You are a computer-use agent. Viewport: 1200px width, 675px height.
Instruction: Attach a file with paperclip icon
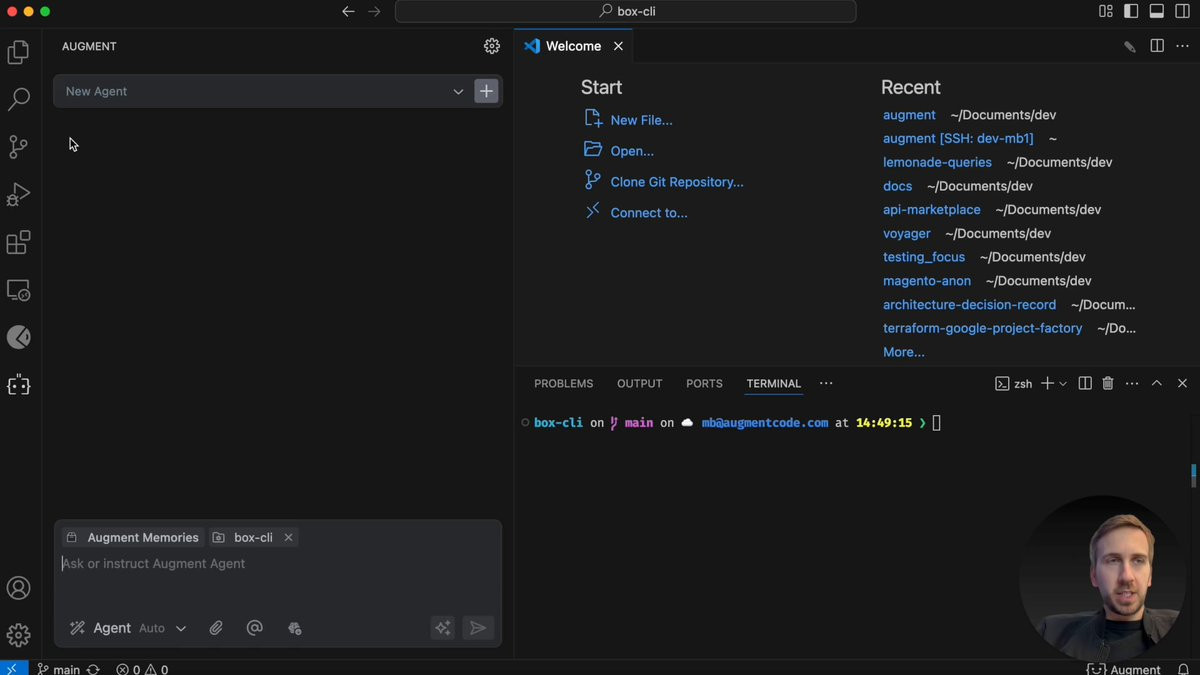(216, 628)
